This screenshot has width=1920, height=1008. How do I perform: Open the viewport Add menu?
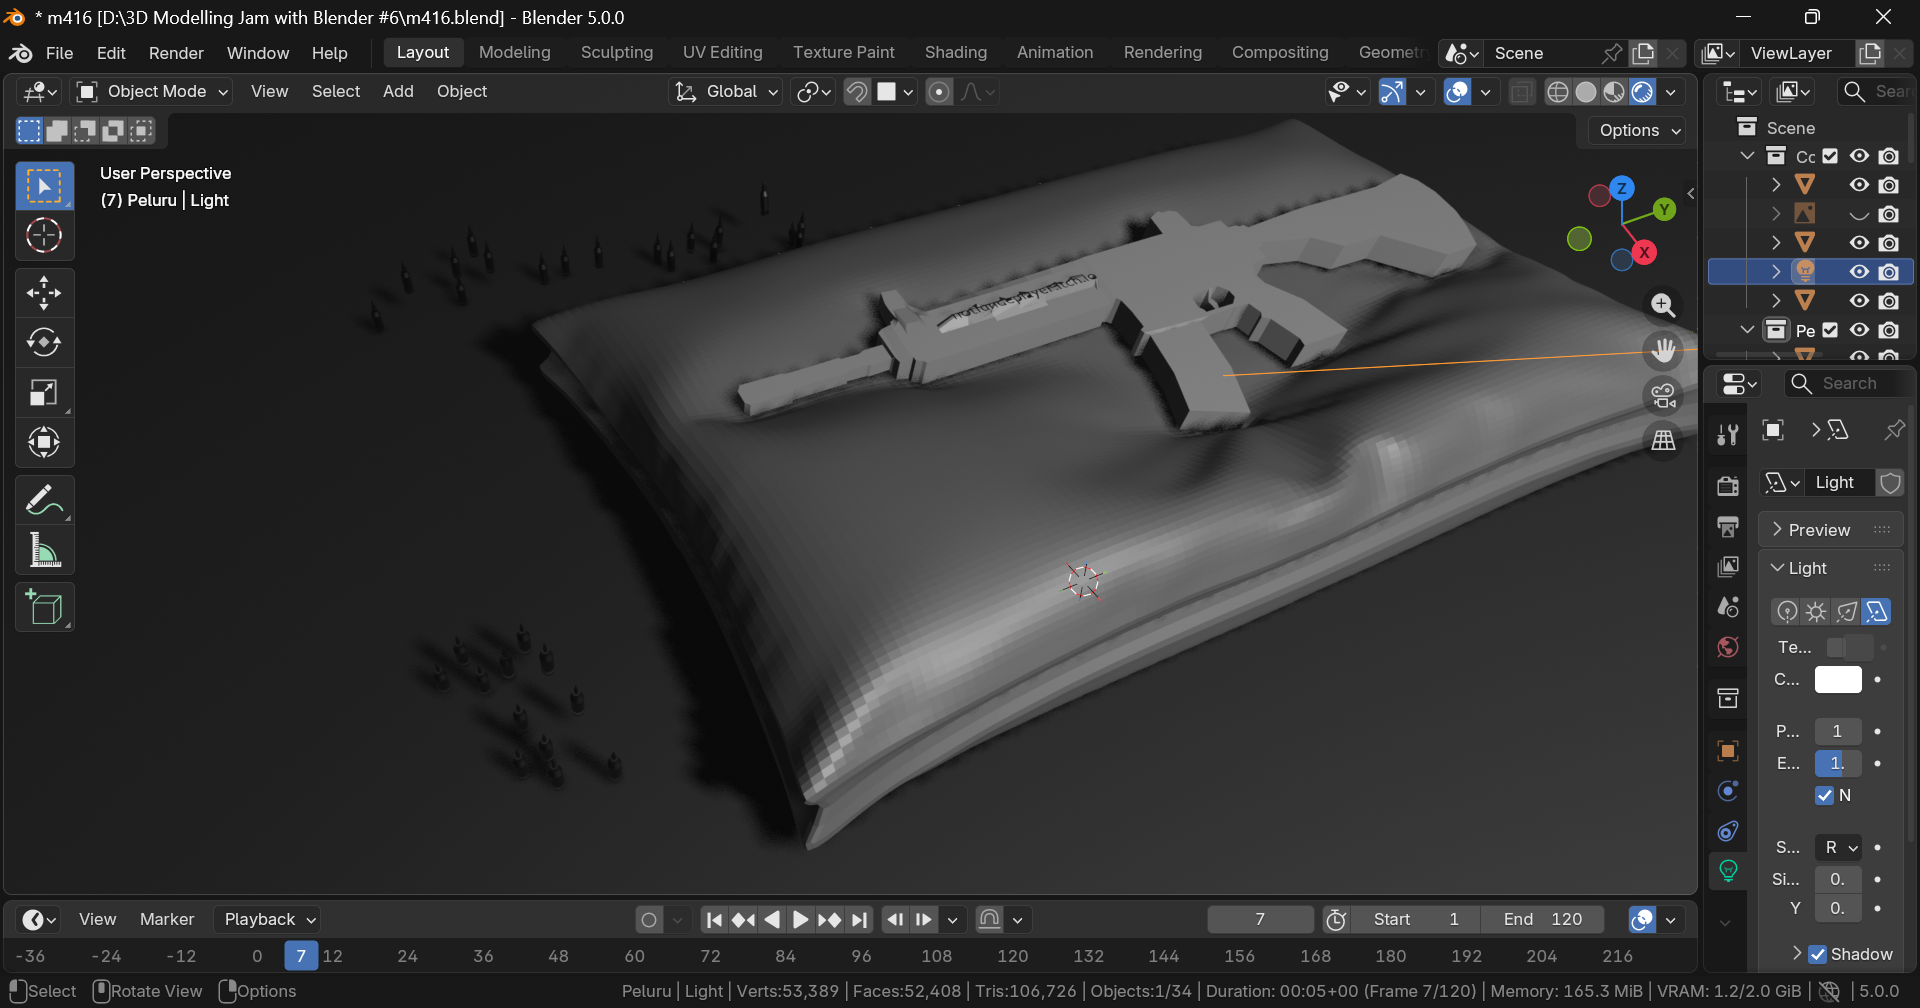click(x=398, y=91)
